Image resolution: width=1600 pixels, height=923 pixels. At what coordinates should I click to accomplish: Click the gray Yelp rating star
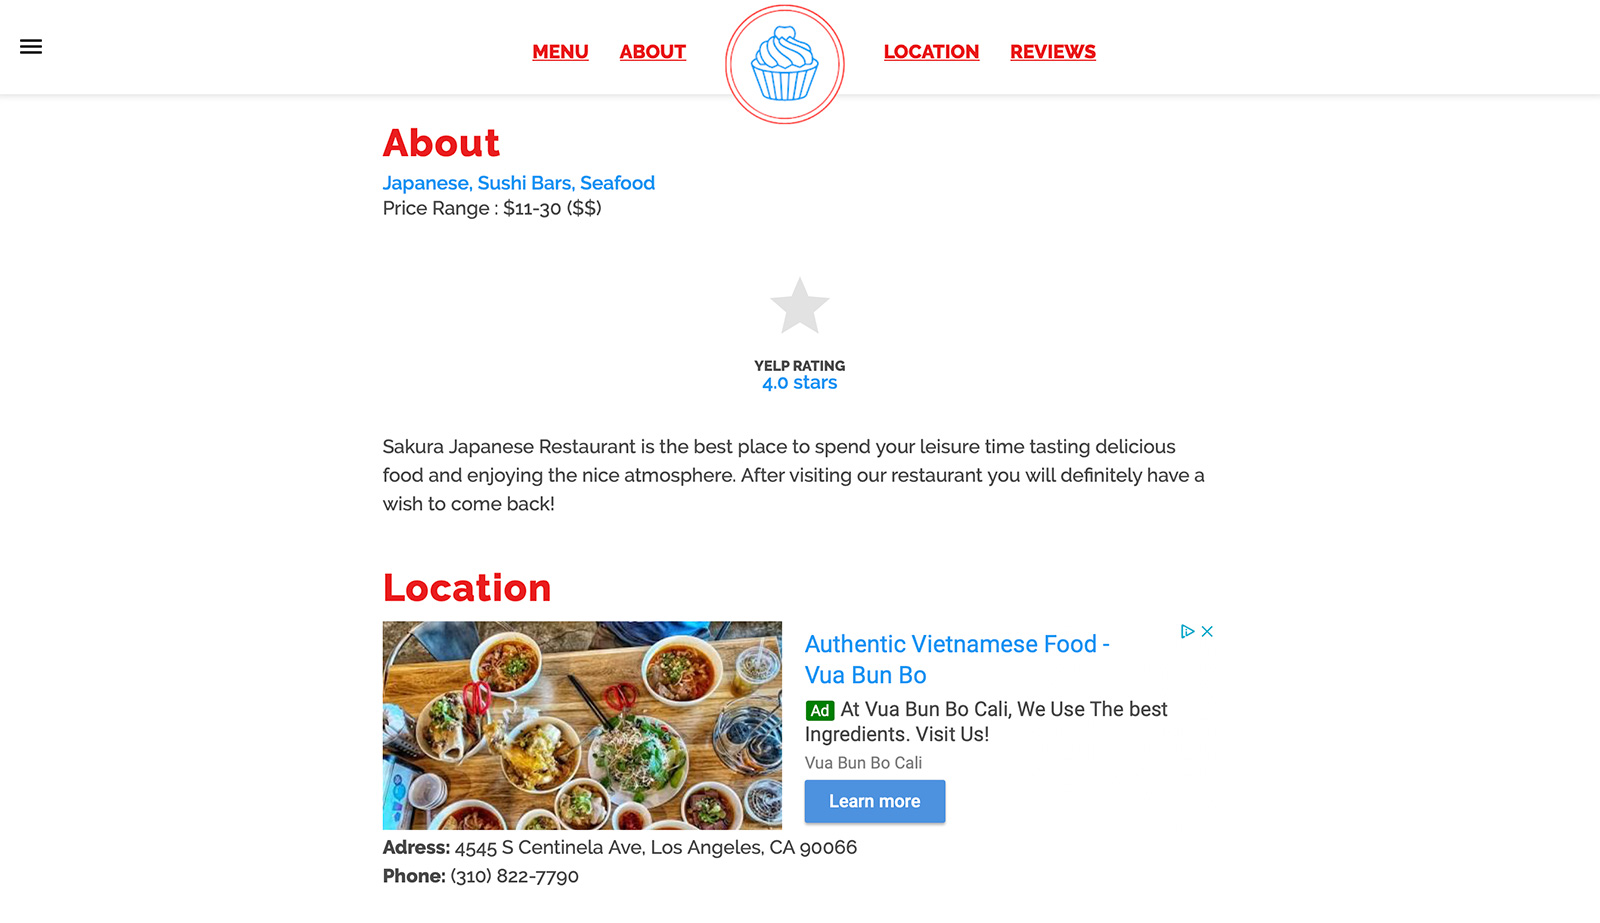(800, 306)
